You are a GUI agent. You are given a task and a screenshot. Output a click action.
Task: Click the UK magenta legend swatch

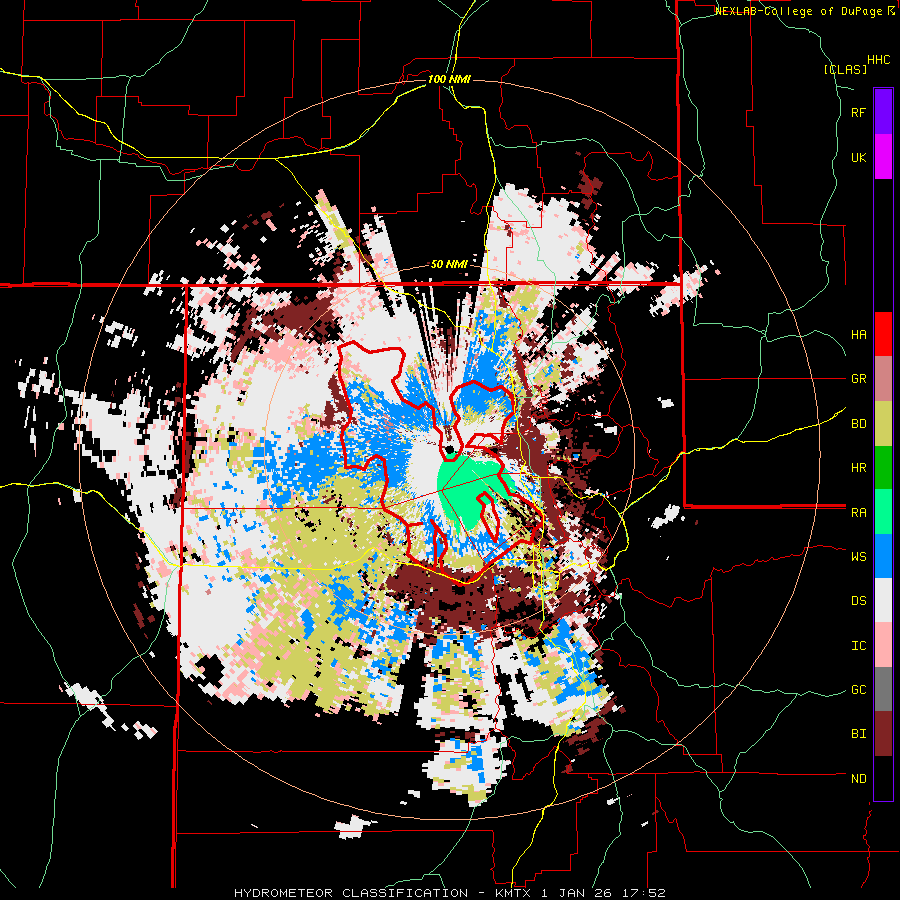point(883,157)
